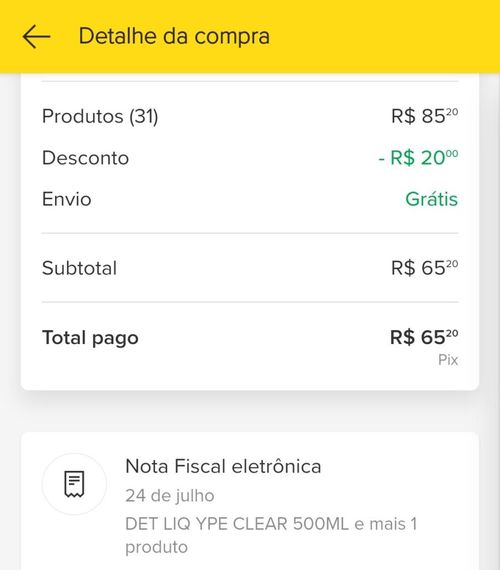The height and width of the screenshot is (570, 500).
Task: Open Nota Fiscal eletrônica
Action: [x=223, y=466]
